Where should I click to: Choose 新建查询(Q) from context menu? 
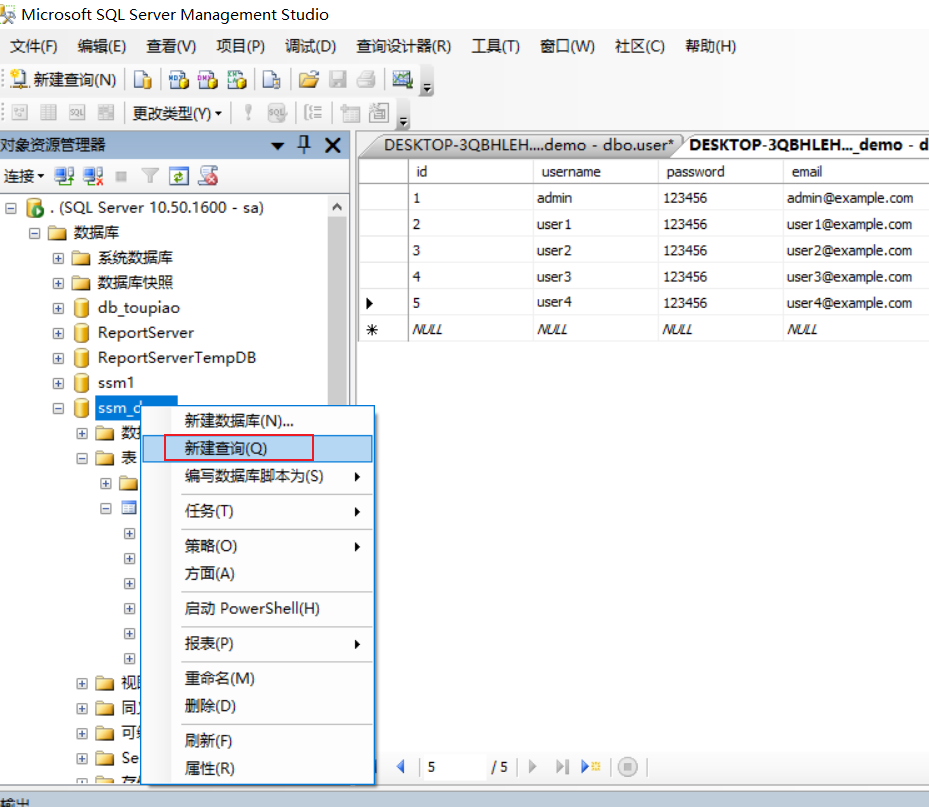257,449
